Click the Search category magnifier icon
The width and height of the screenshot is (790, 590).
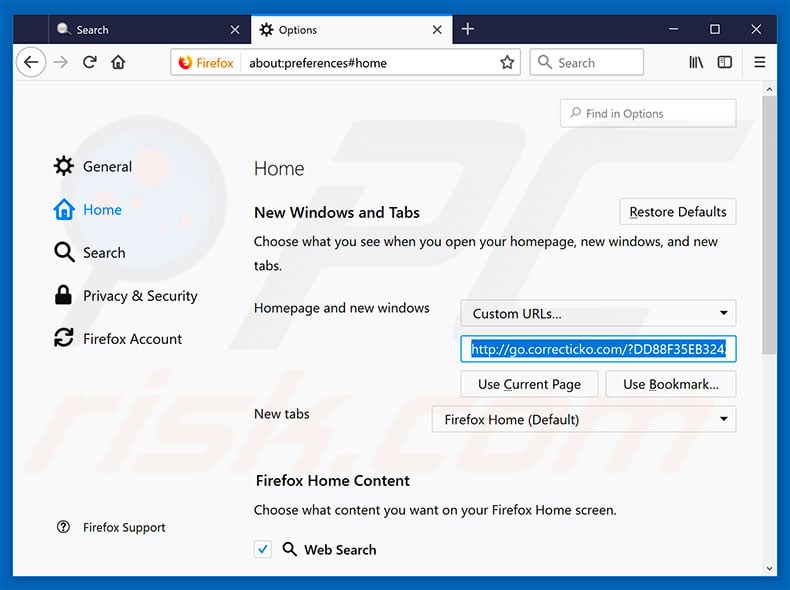[64, 252]
